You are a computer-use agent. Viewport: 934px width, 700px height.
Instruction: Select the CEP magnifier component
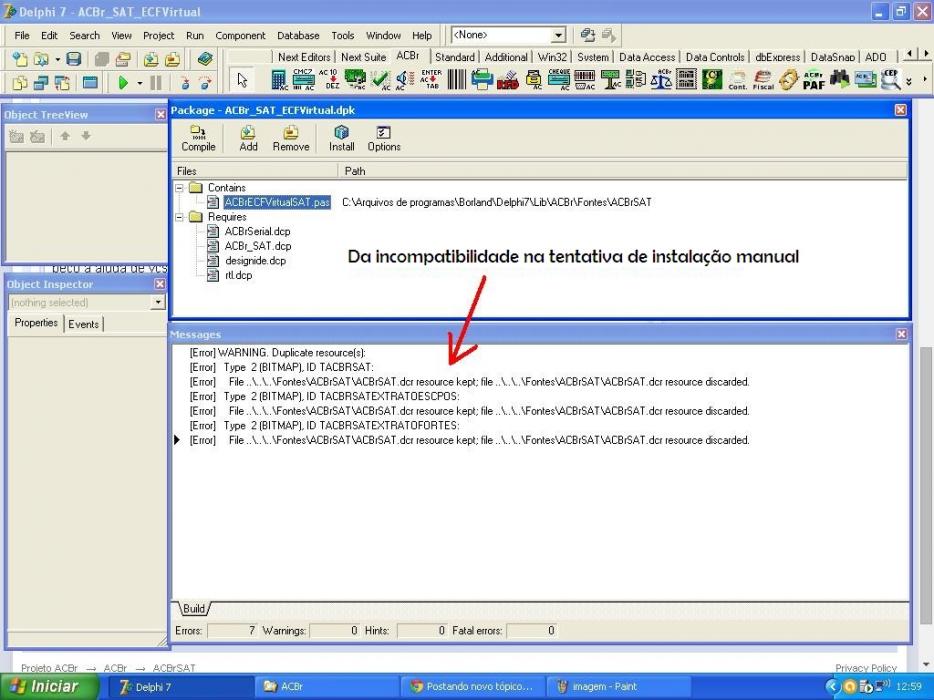891,80
